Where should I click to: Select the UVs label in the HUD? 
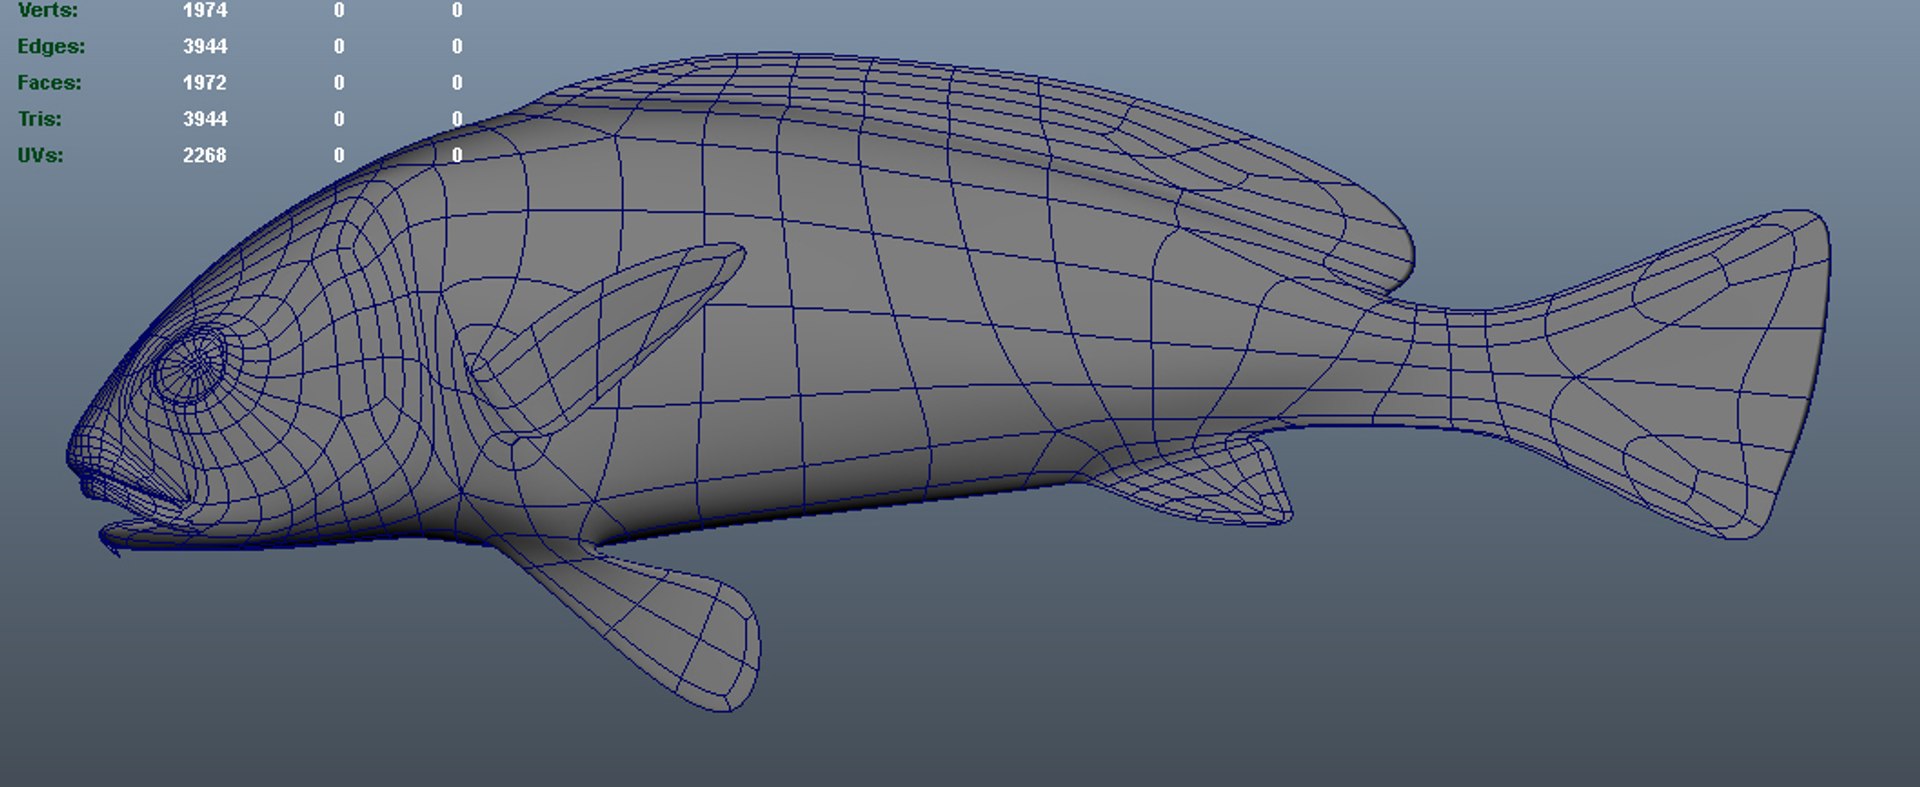click(40, 155)
